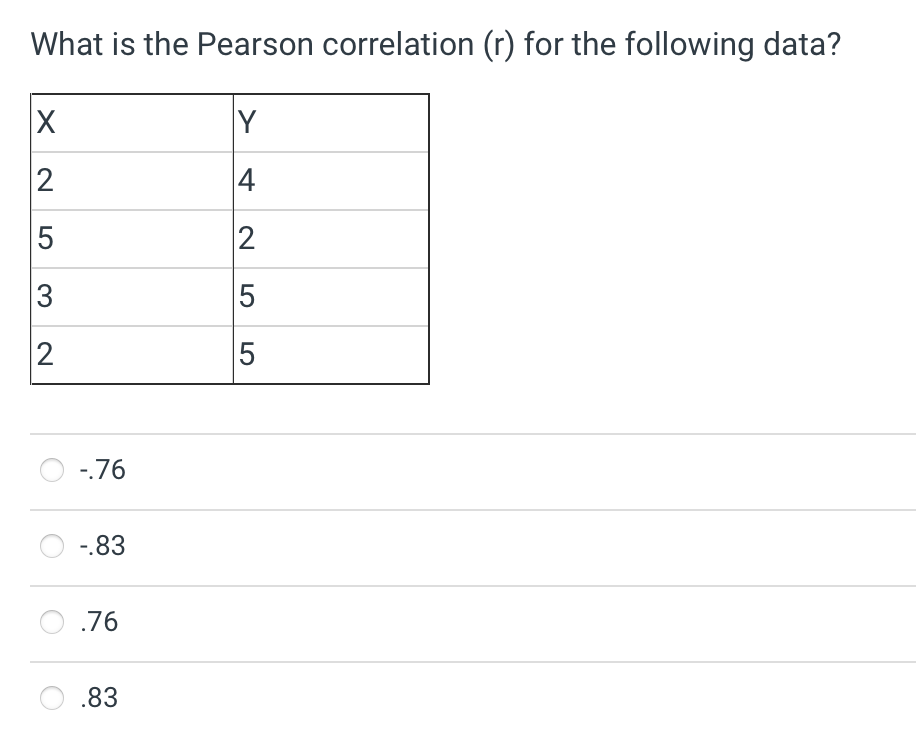Select the -.83 radio button
This screenshot has height=754, width=916.
coord(52,546)
